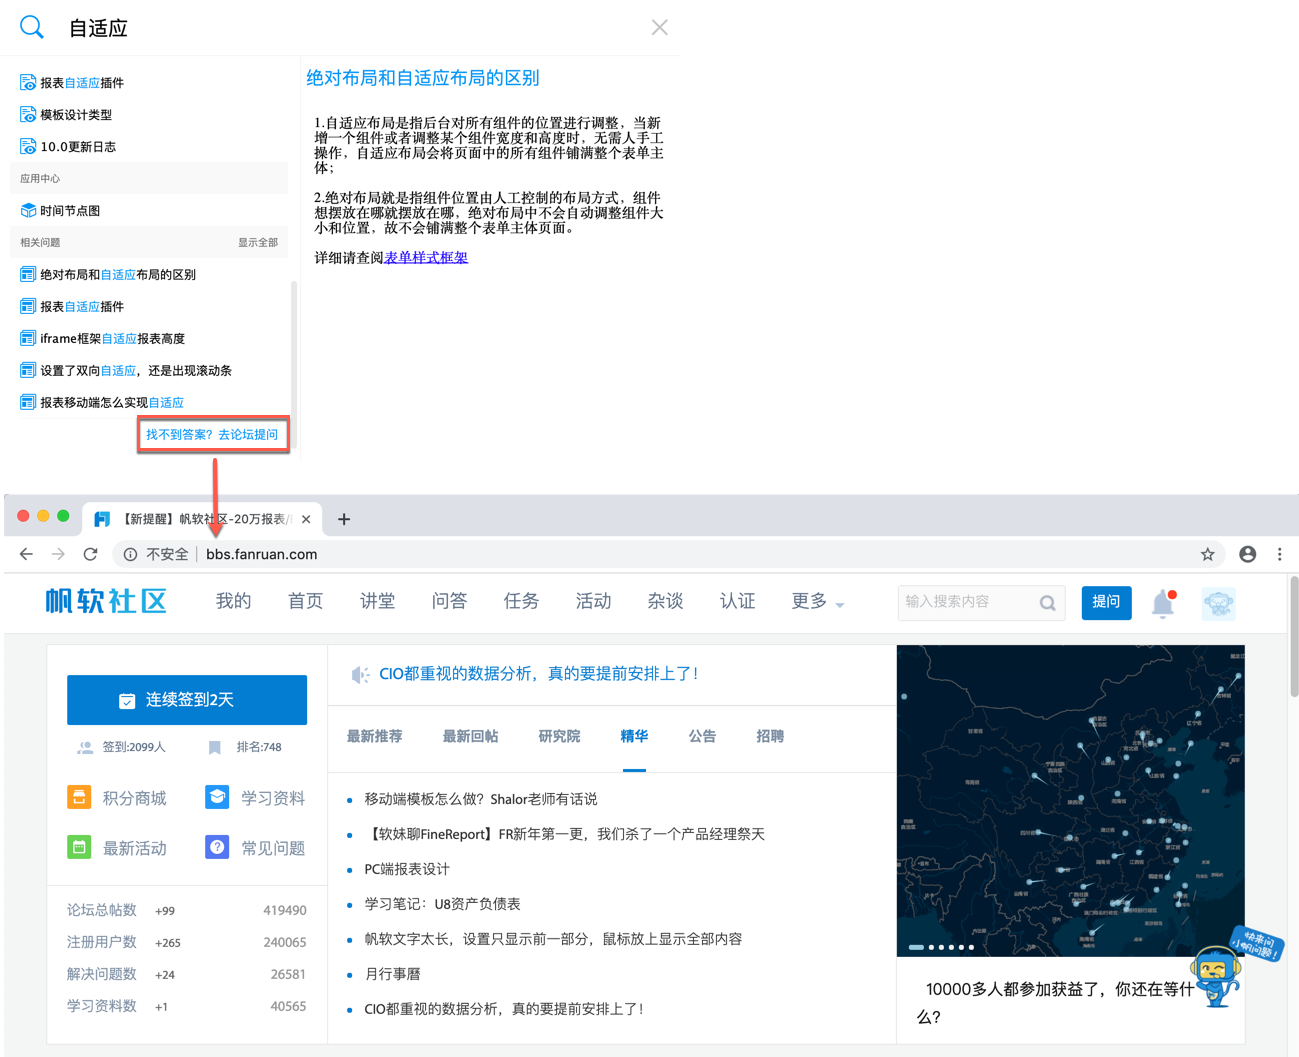Open 活动 in forum navigation
The image size is (1299, 1057).
tap(593, 601)
